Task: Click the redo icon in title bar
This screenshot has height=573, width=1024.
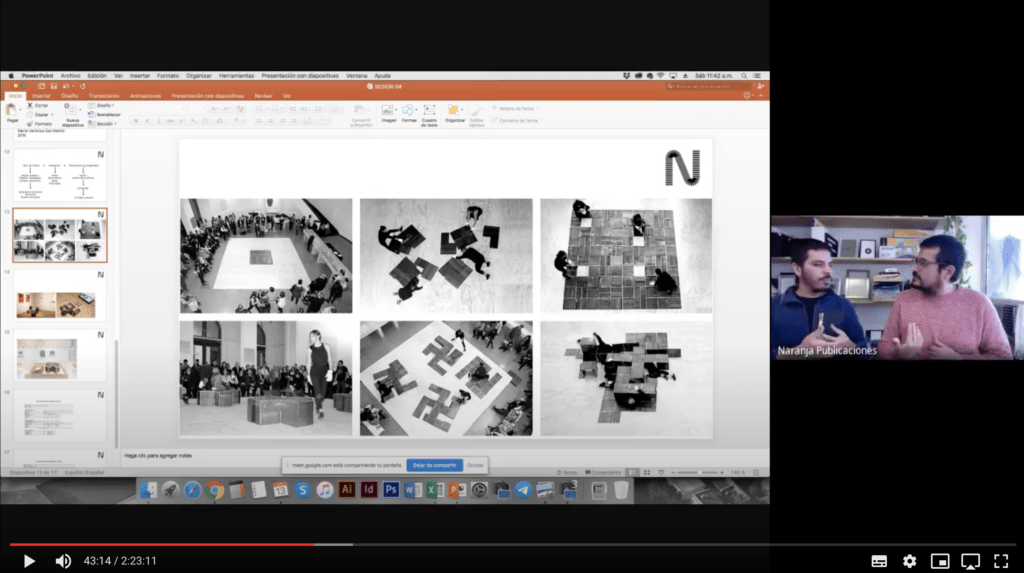Action: 82,86
